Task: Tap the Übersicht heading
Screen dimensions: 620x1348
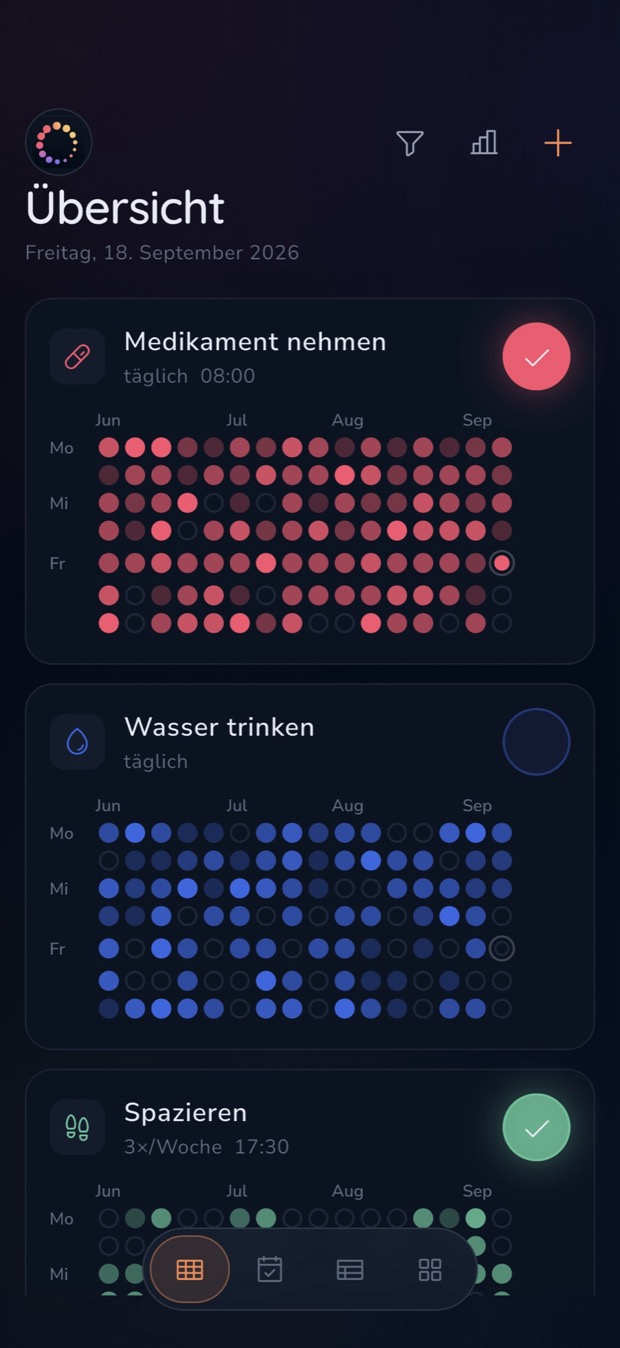Action: click(125, 207)
